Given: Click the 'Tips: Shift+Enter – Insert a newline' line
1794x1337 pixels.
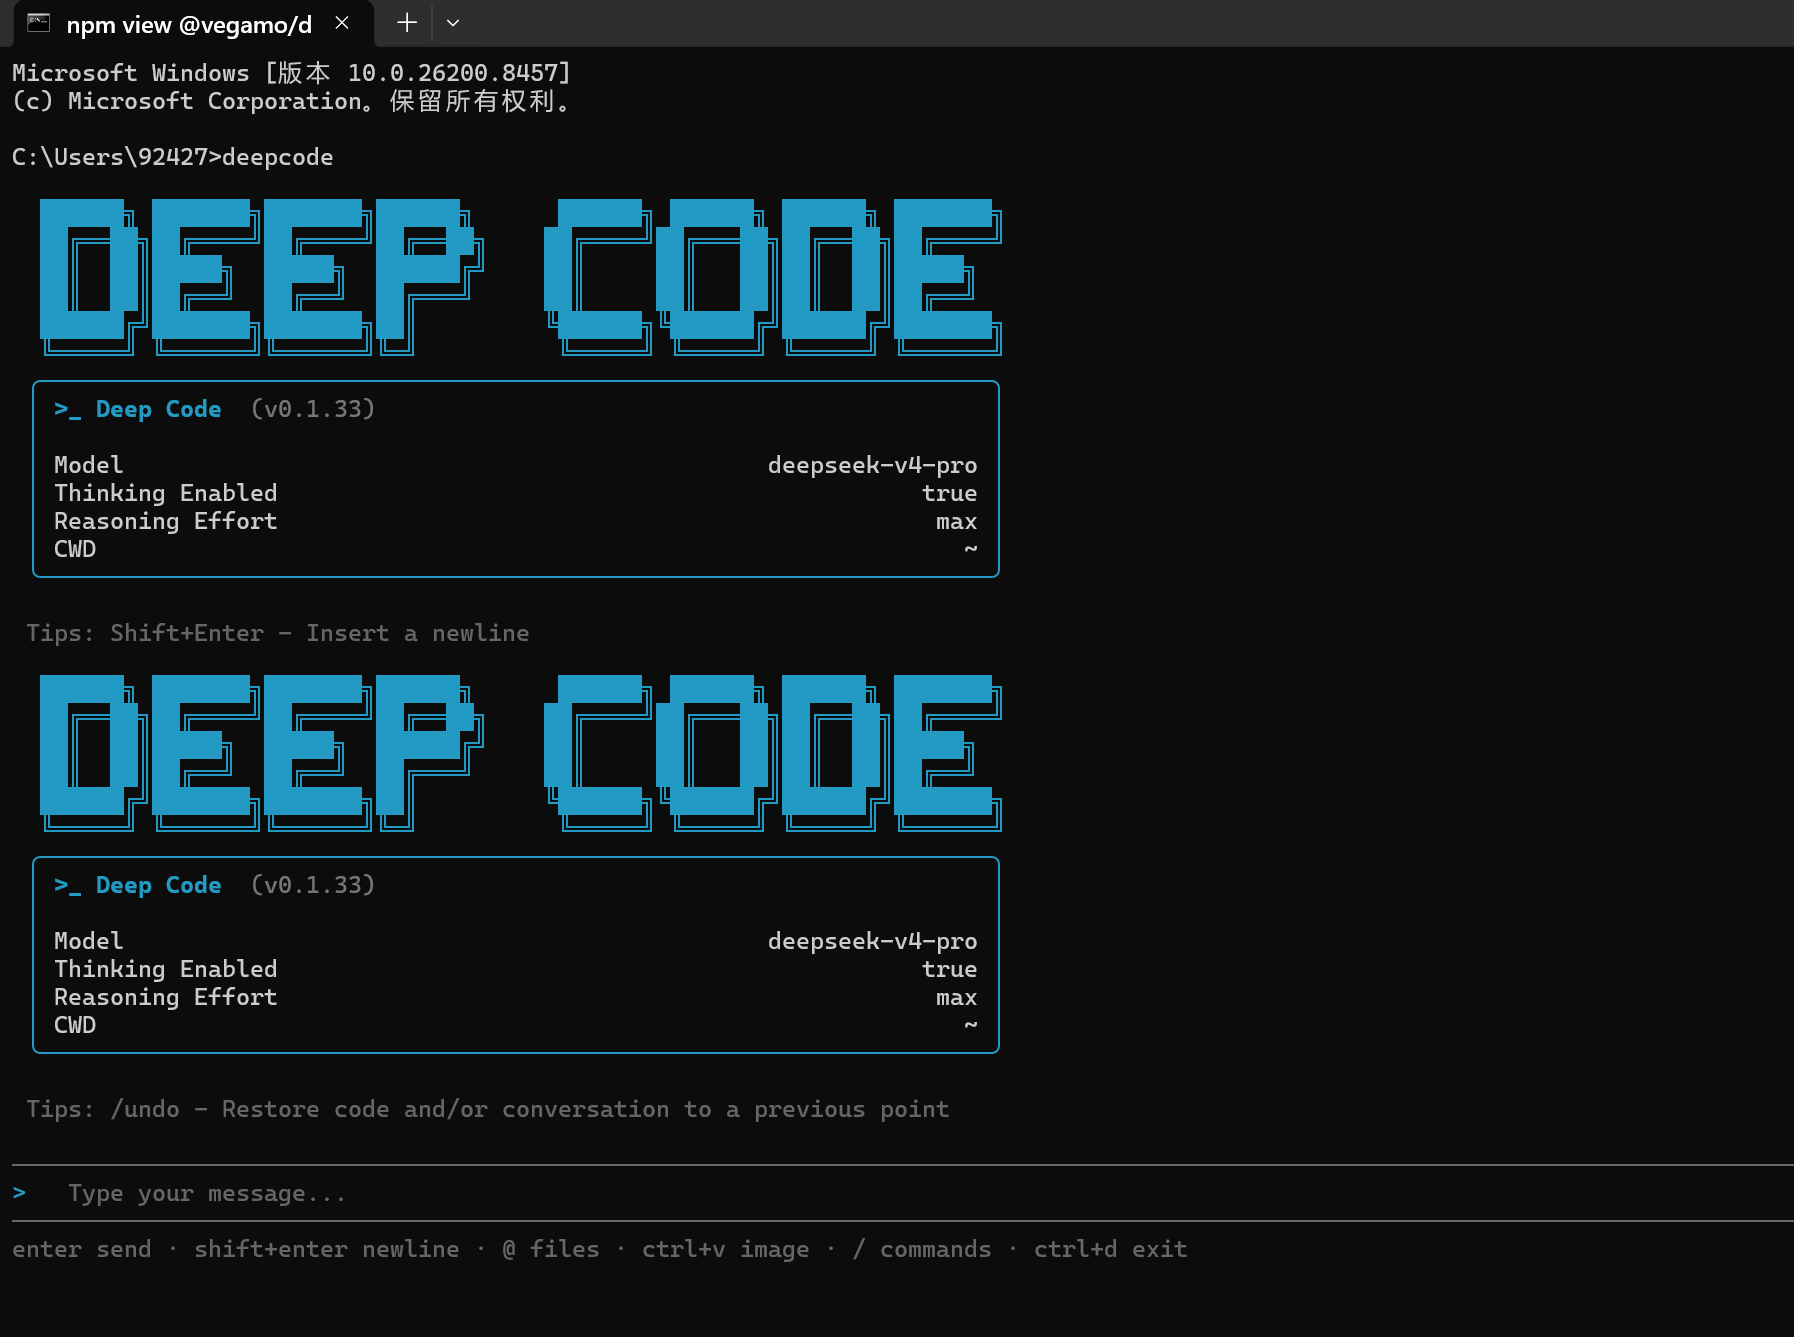Looking at the screenshot, I should click(277, 633).
